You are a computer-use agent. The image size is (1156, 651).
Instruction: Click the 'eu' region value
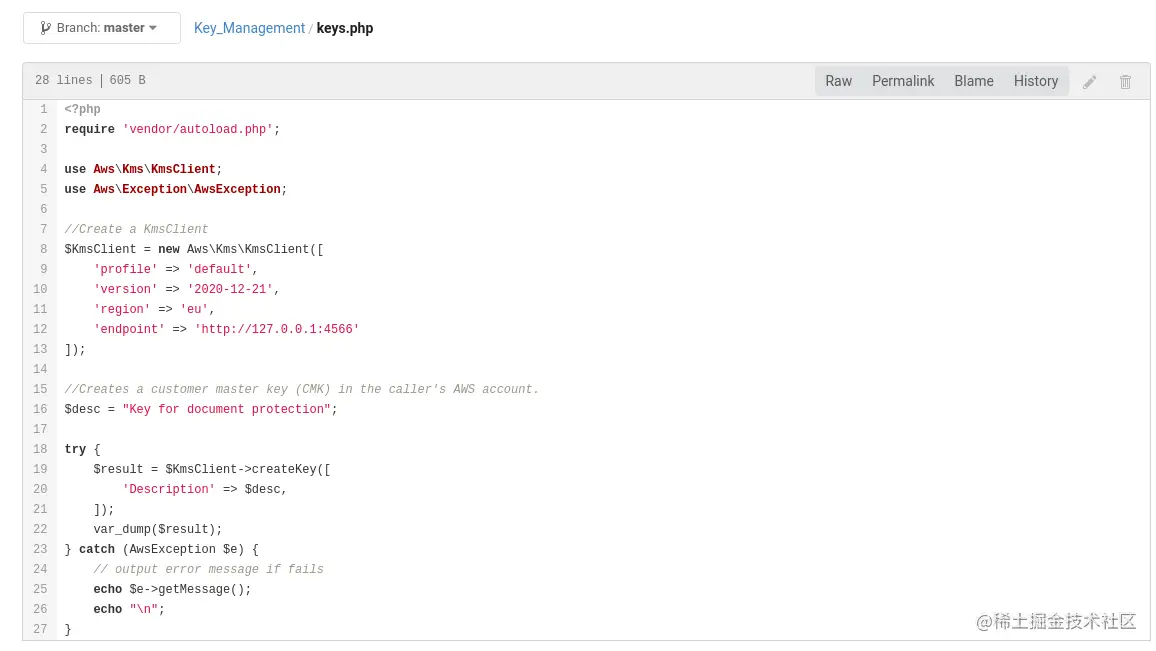click(194, 309)
